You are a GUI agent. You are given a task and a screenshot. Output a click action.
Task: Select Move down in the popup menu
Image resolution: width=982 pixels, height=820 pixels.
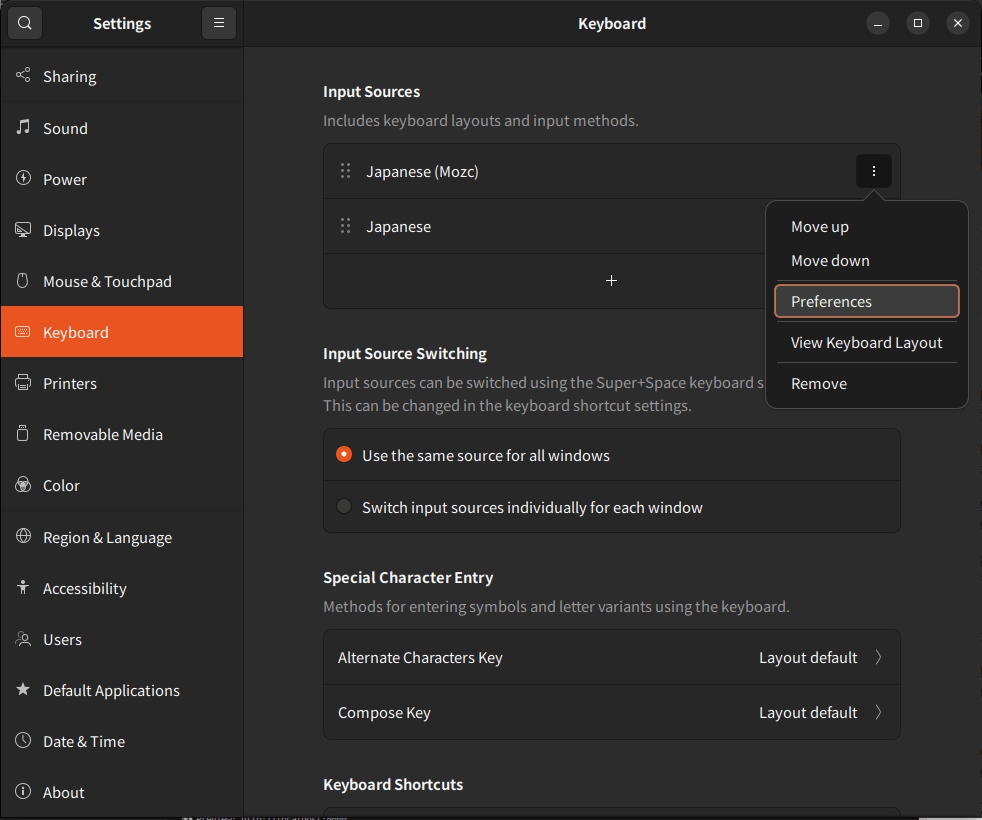pyautogui.click(x=830, y=260)
